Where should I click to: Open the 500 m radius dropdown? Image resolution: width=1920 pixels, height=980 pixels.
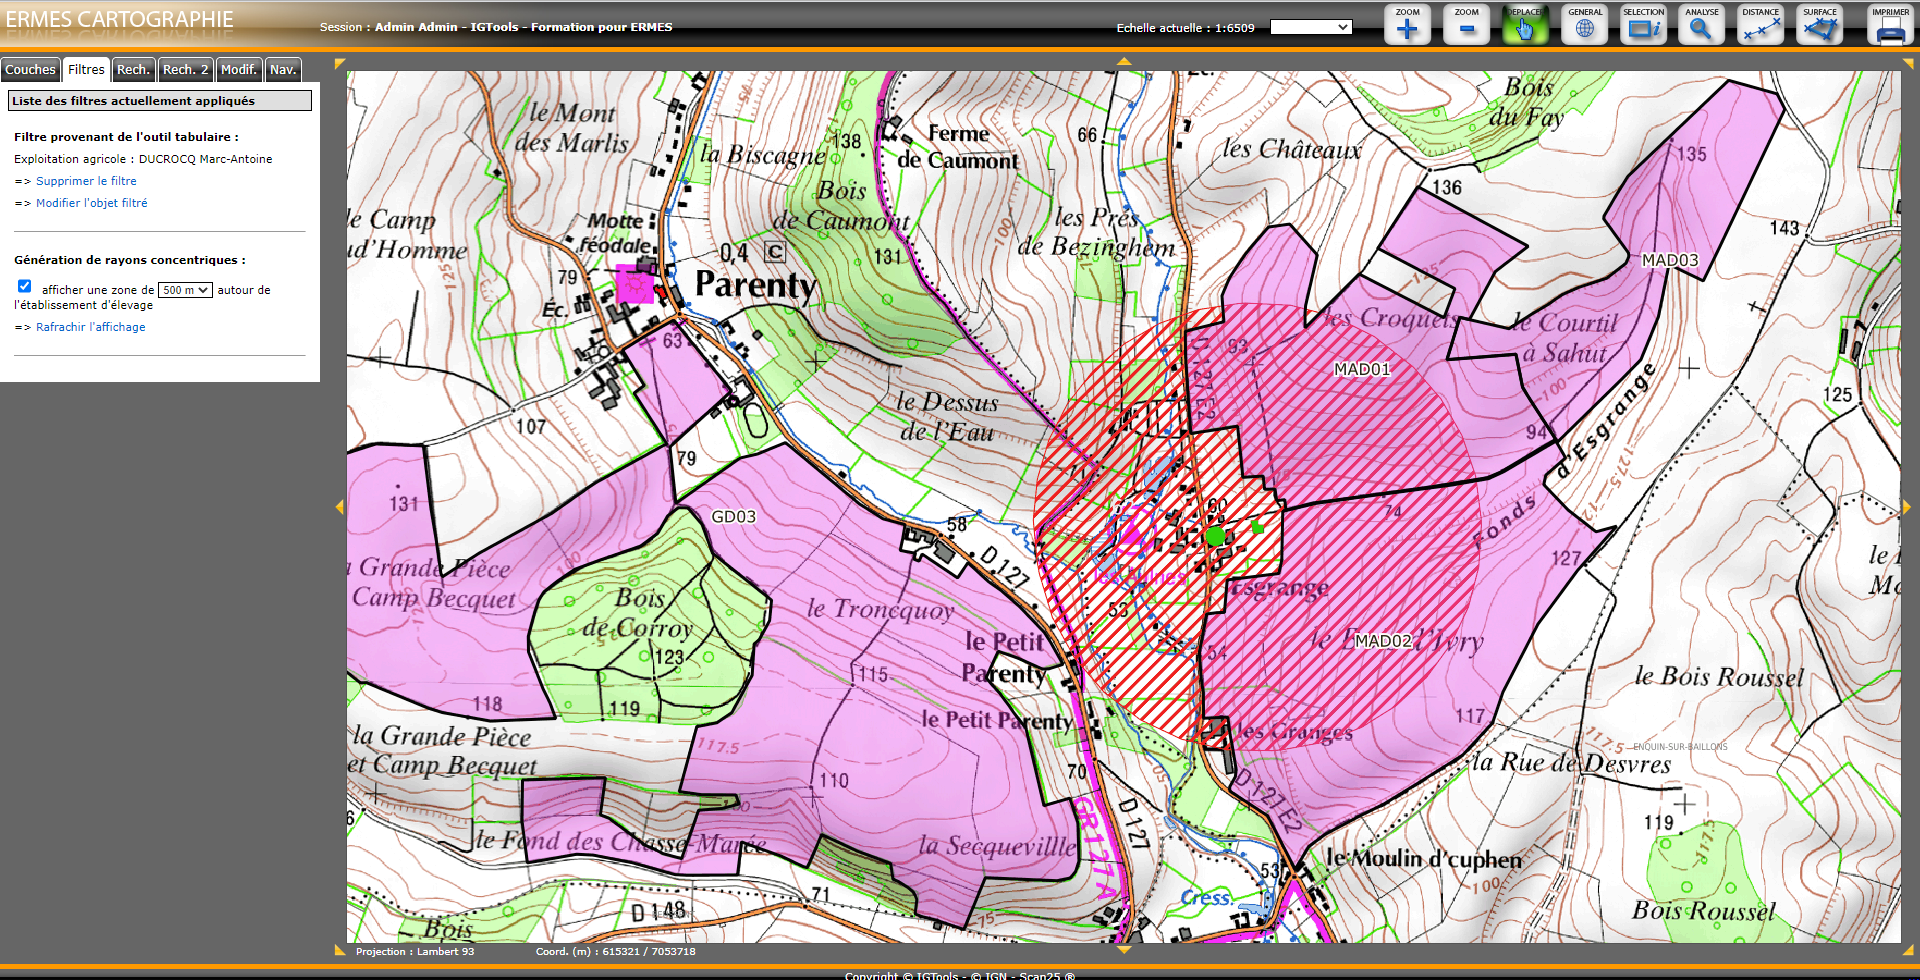coord(185,290)
